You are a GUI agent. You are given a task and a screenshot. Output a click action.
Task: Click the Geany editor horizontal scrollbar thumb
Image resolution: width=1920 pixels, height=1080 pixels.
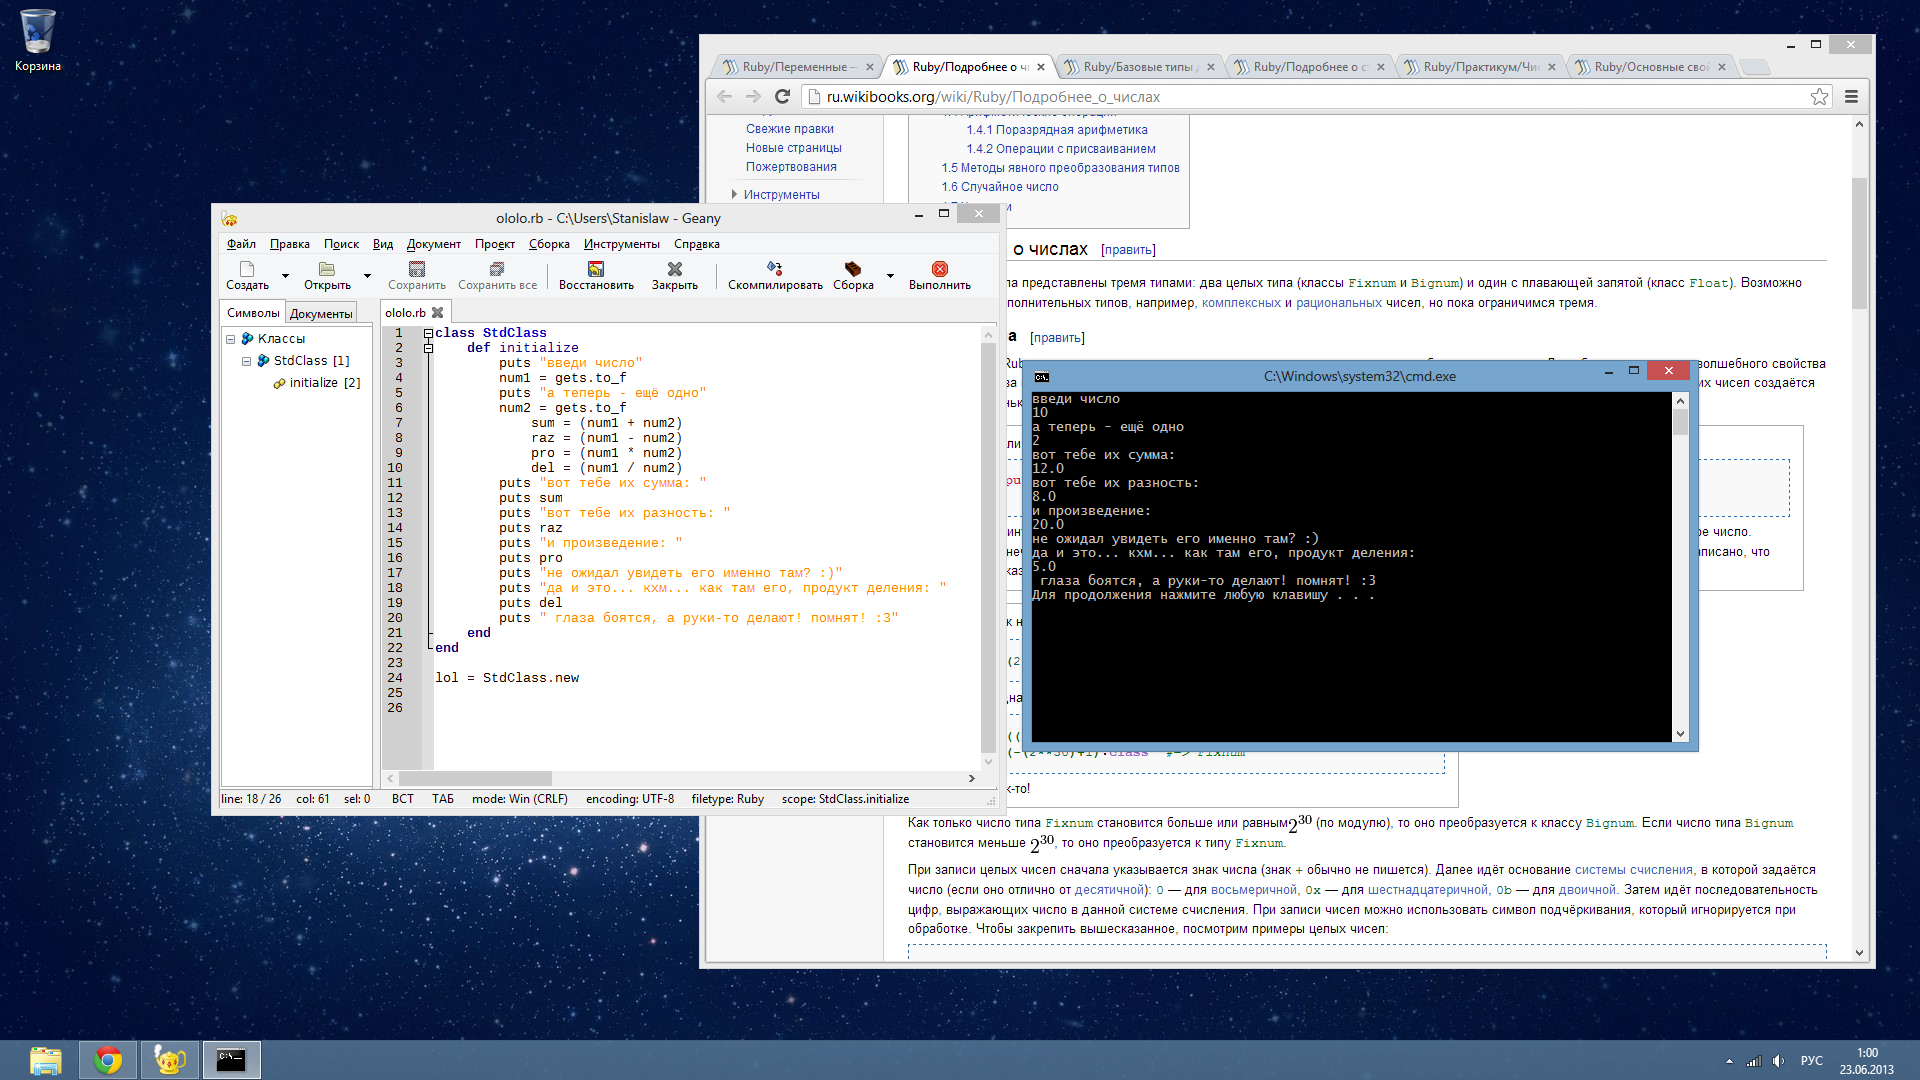tap(475, 778)
